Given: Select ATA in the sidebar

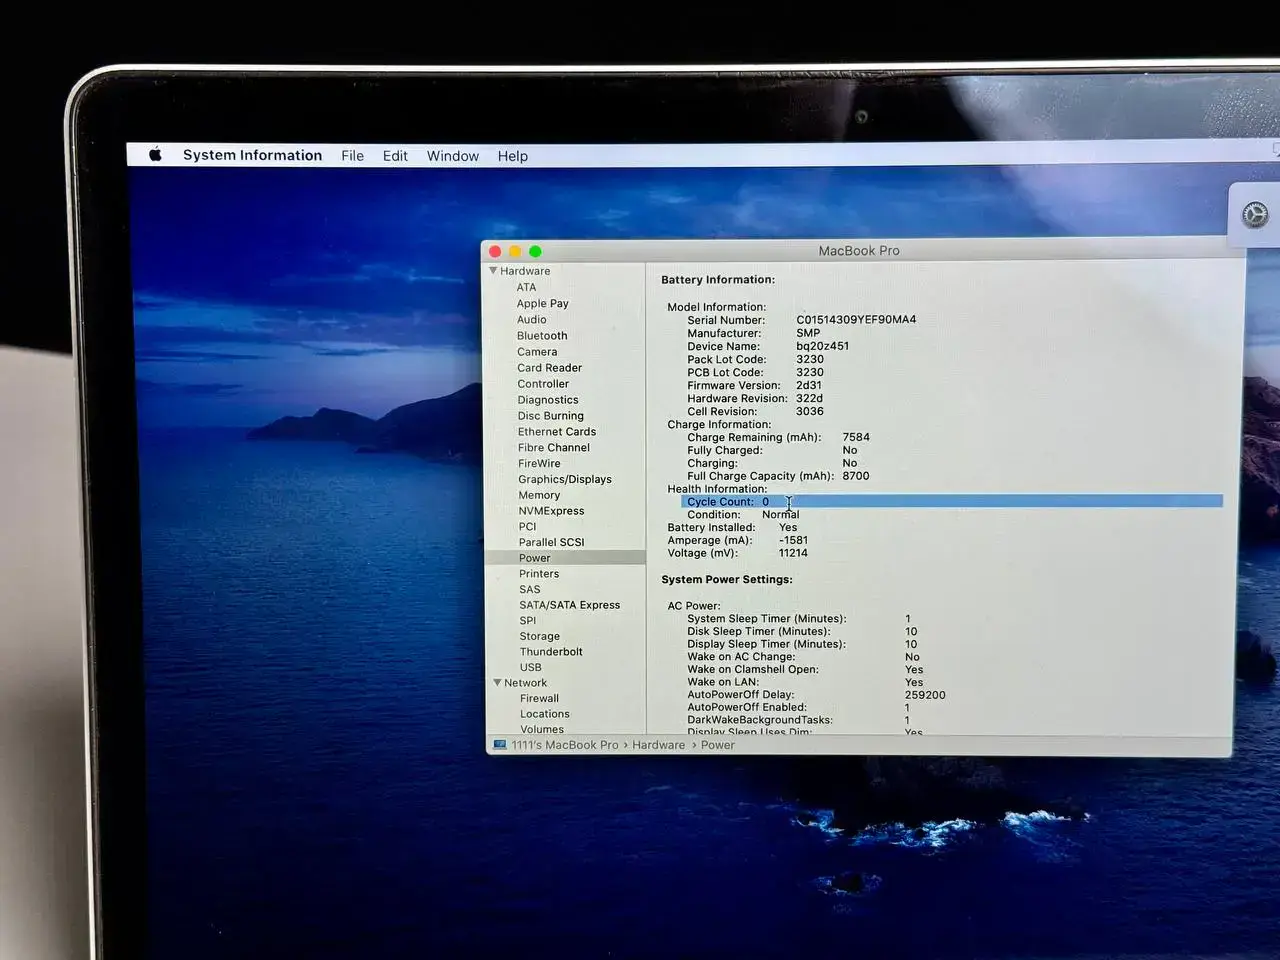Looking at the screenshot, I should (526, 287).
